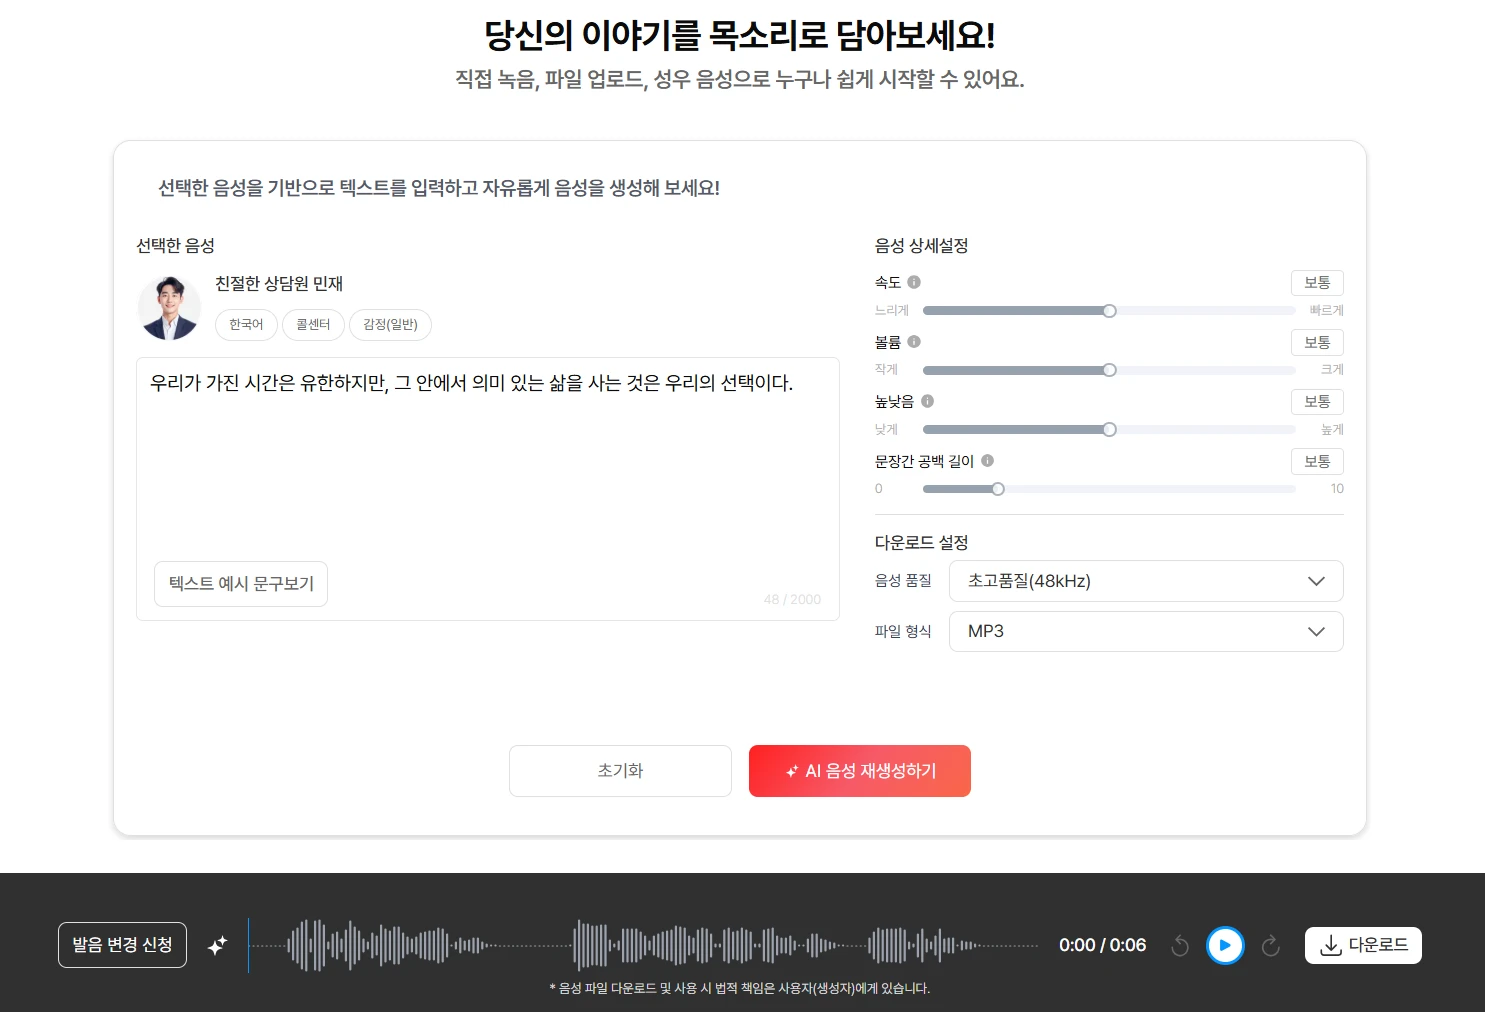1485x1012 pixels.
Task: Open the 음성 품질 dropdown
Action: click(x=1145, y=581)
